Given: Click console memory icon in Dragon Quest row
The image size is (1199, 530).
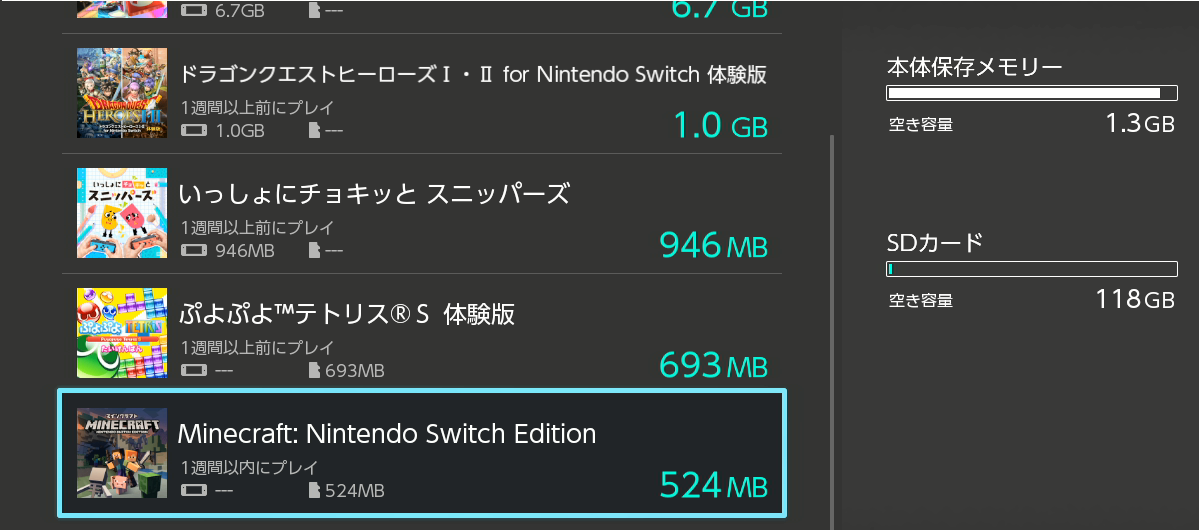Looking at the screenshot, I should pos(194,130).
